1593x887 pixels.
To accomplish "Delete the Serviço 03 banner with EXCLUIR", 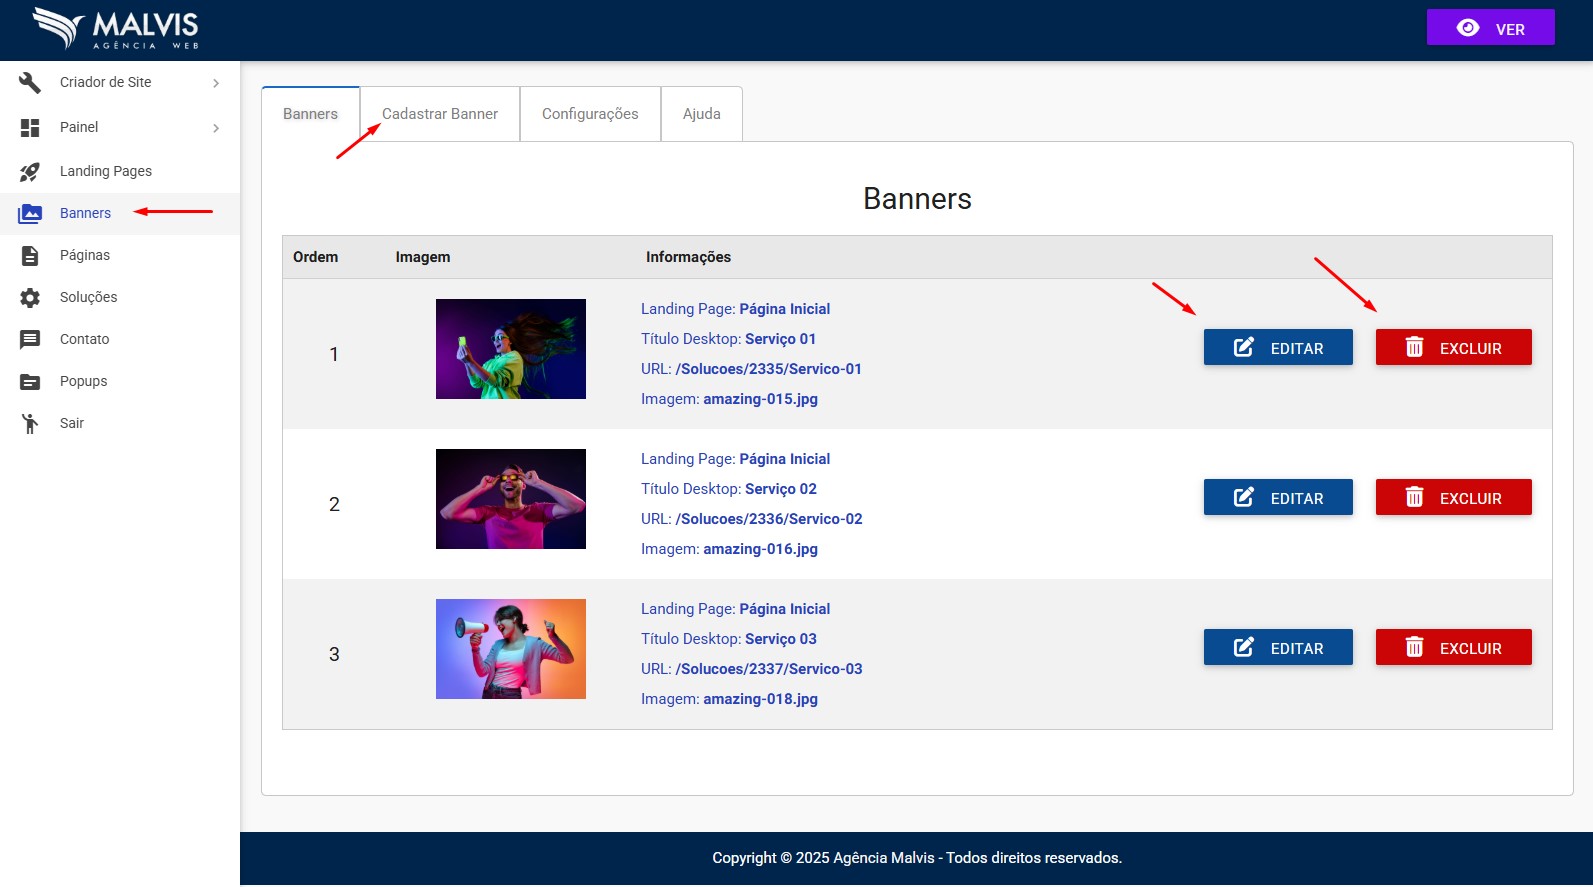I will click(1453, 648).
